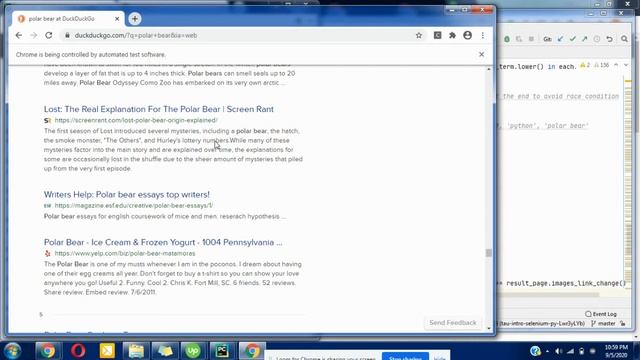
Task: Dismiss the automated test software infobar
Action: tap(482, 54)
